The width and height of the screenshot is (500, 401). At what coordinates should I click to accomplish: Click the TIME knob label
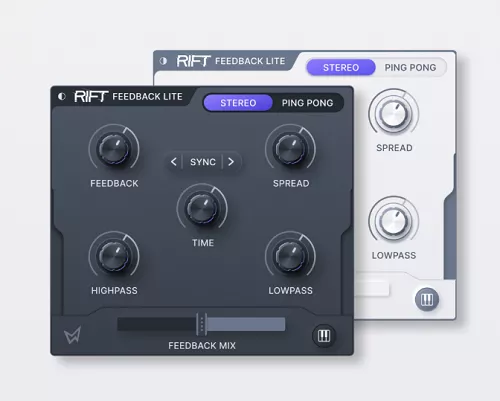click(203, 243)
